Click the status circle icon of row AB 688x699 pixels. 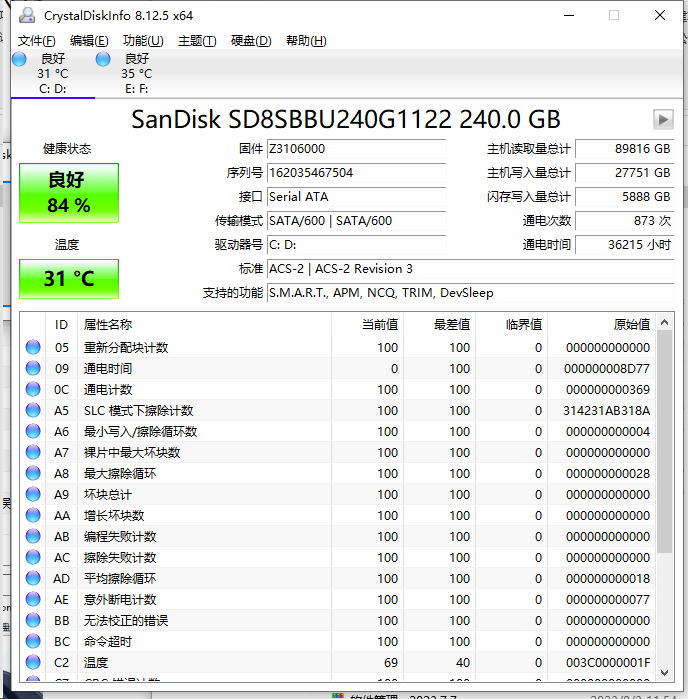coord(33,536)
